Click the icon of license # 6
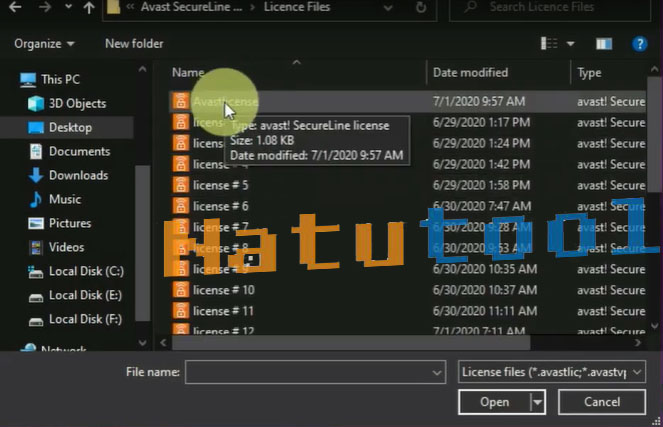This screenshot has height=427, width=663. [181, 206]
